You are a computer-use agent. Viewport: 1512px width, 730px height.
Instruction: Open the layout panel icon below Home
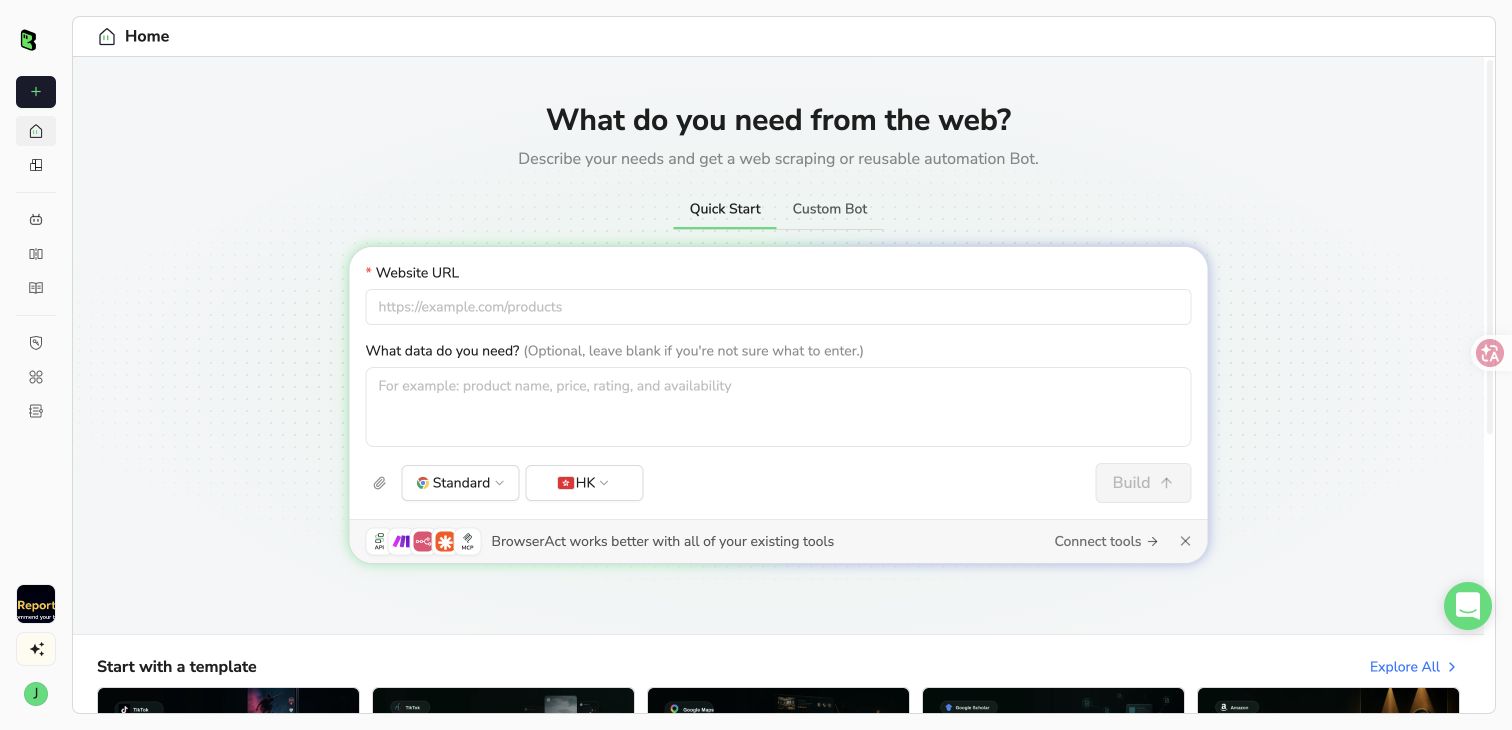[36, 165]
